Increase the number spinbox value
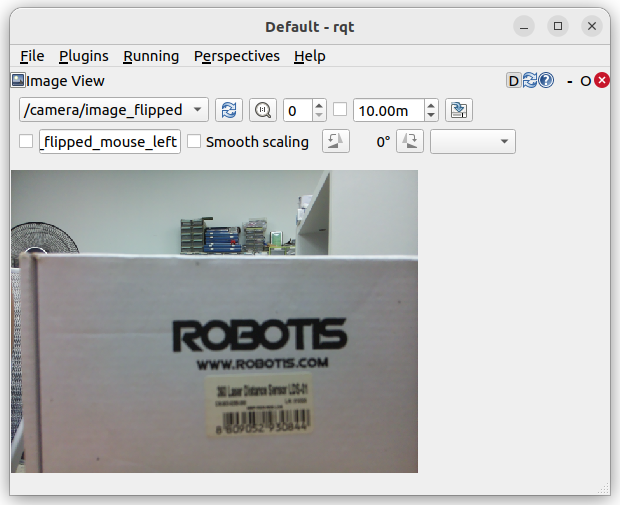Screen dimensions: 620x505 [319, 105]
